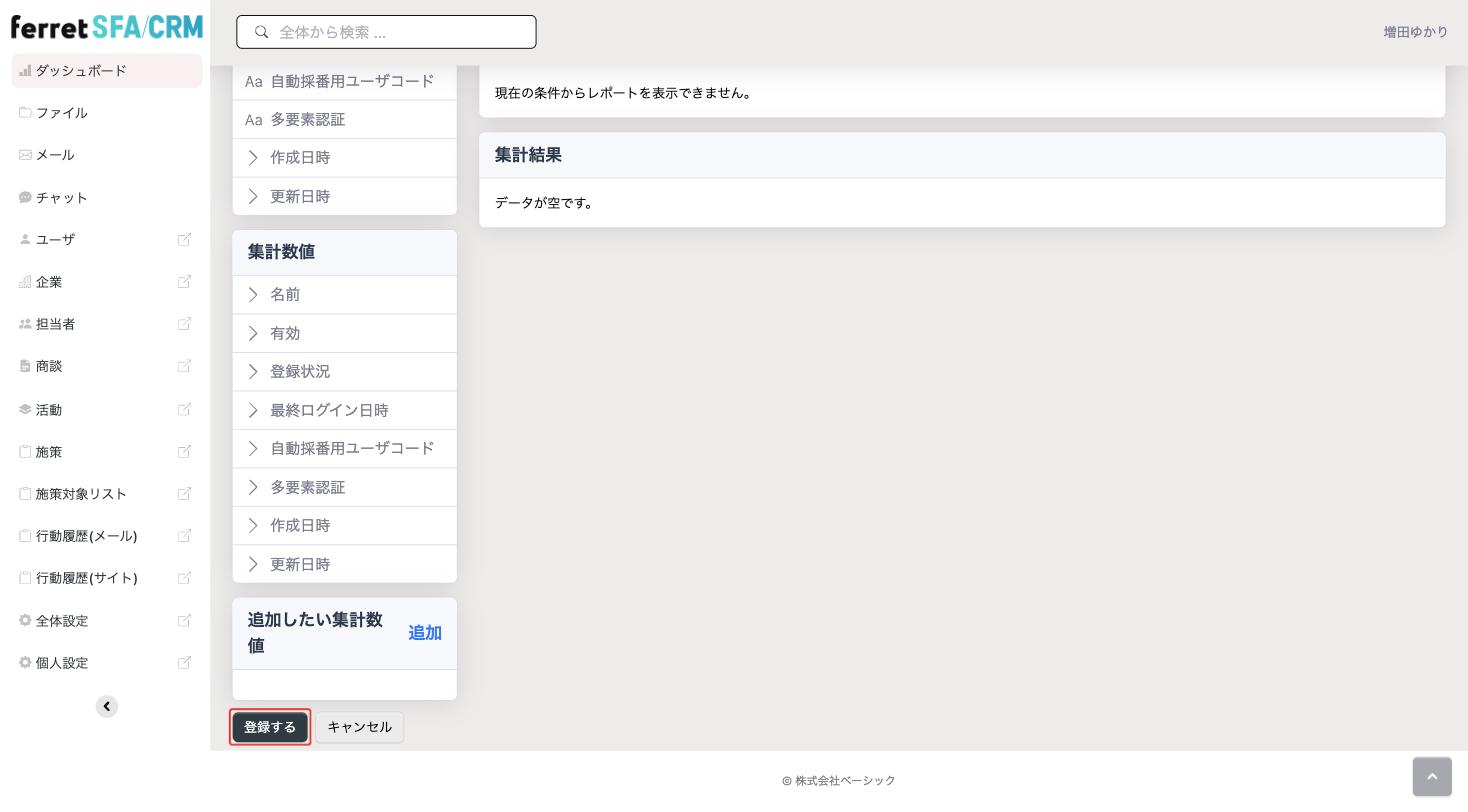
Task: Click the magnifier icon in the search box
Action: (262, 32)
